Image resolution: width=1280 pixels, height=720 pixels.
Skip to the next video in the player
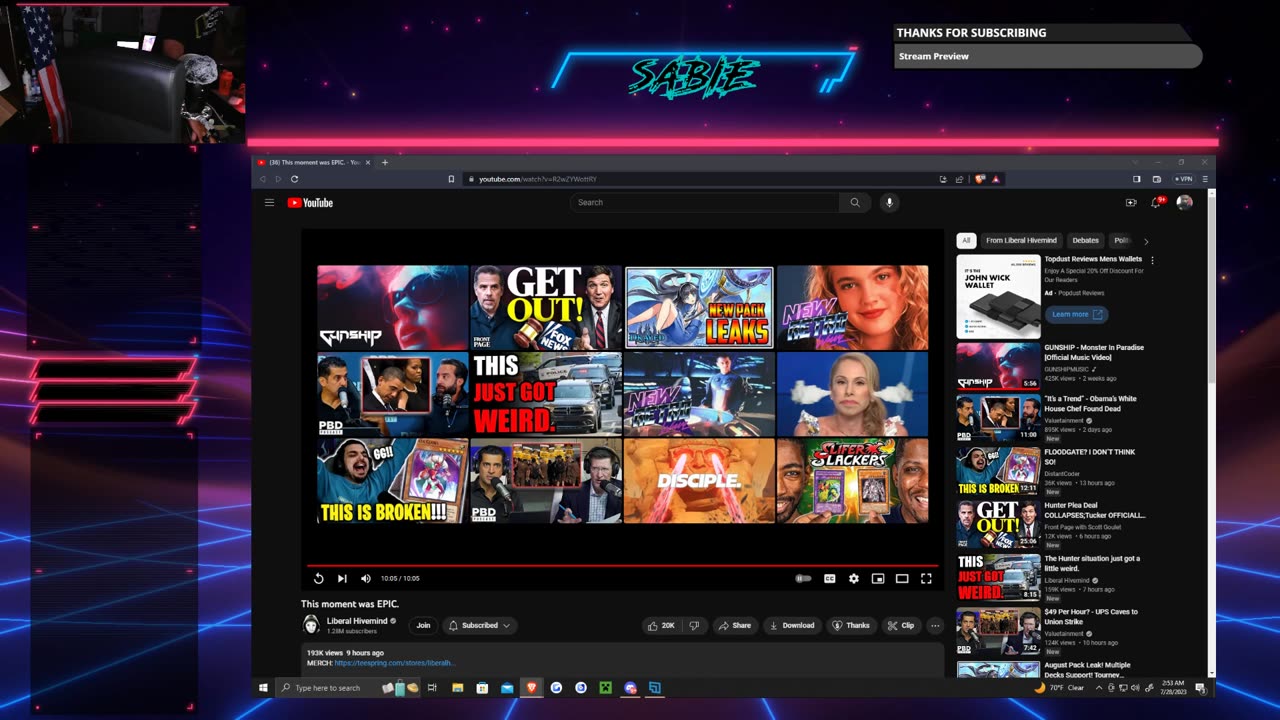click(x=342, y=578)
